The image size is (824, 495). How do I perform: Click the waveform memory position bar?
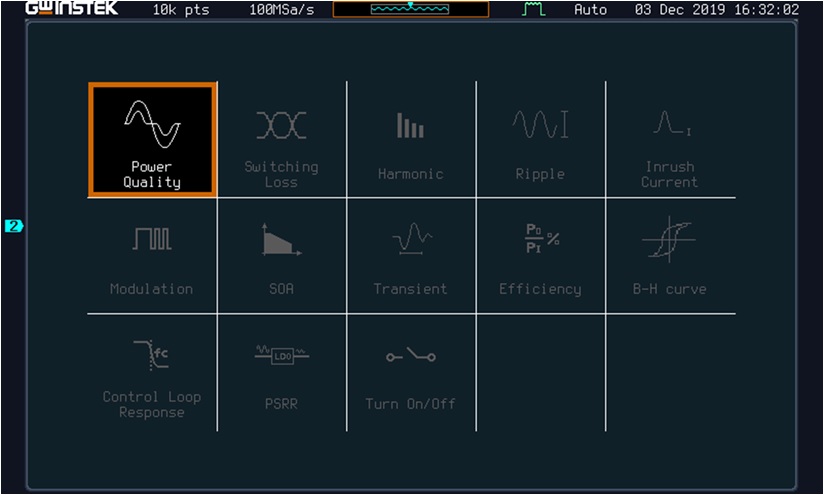pyautogui.click(x=411, y=9)
